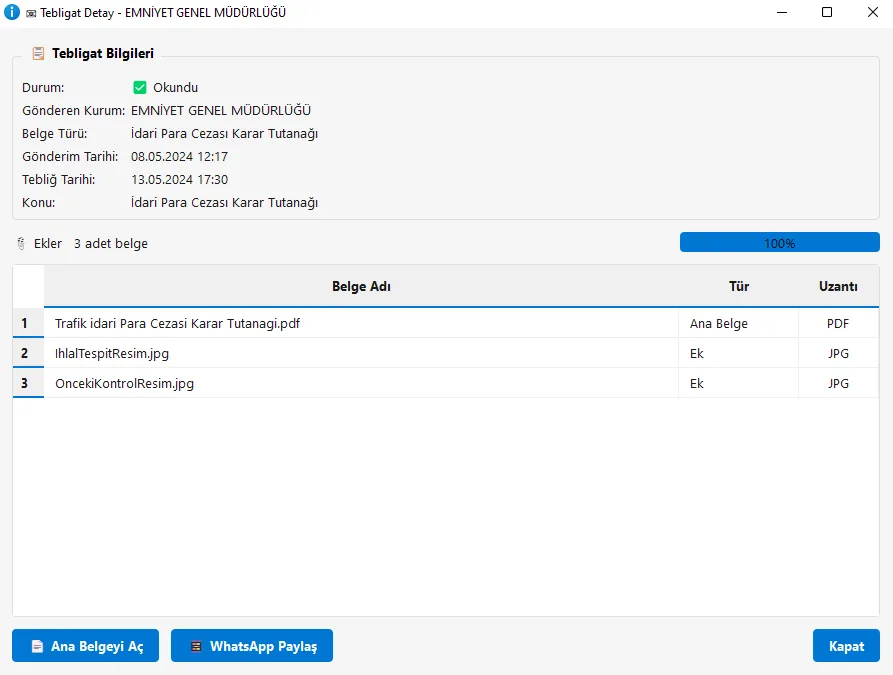Click the WhatsApp Paylaş button icon
893x675 pixels.
coord(196,647)
